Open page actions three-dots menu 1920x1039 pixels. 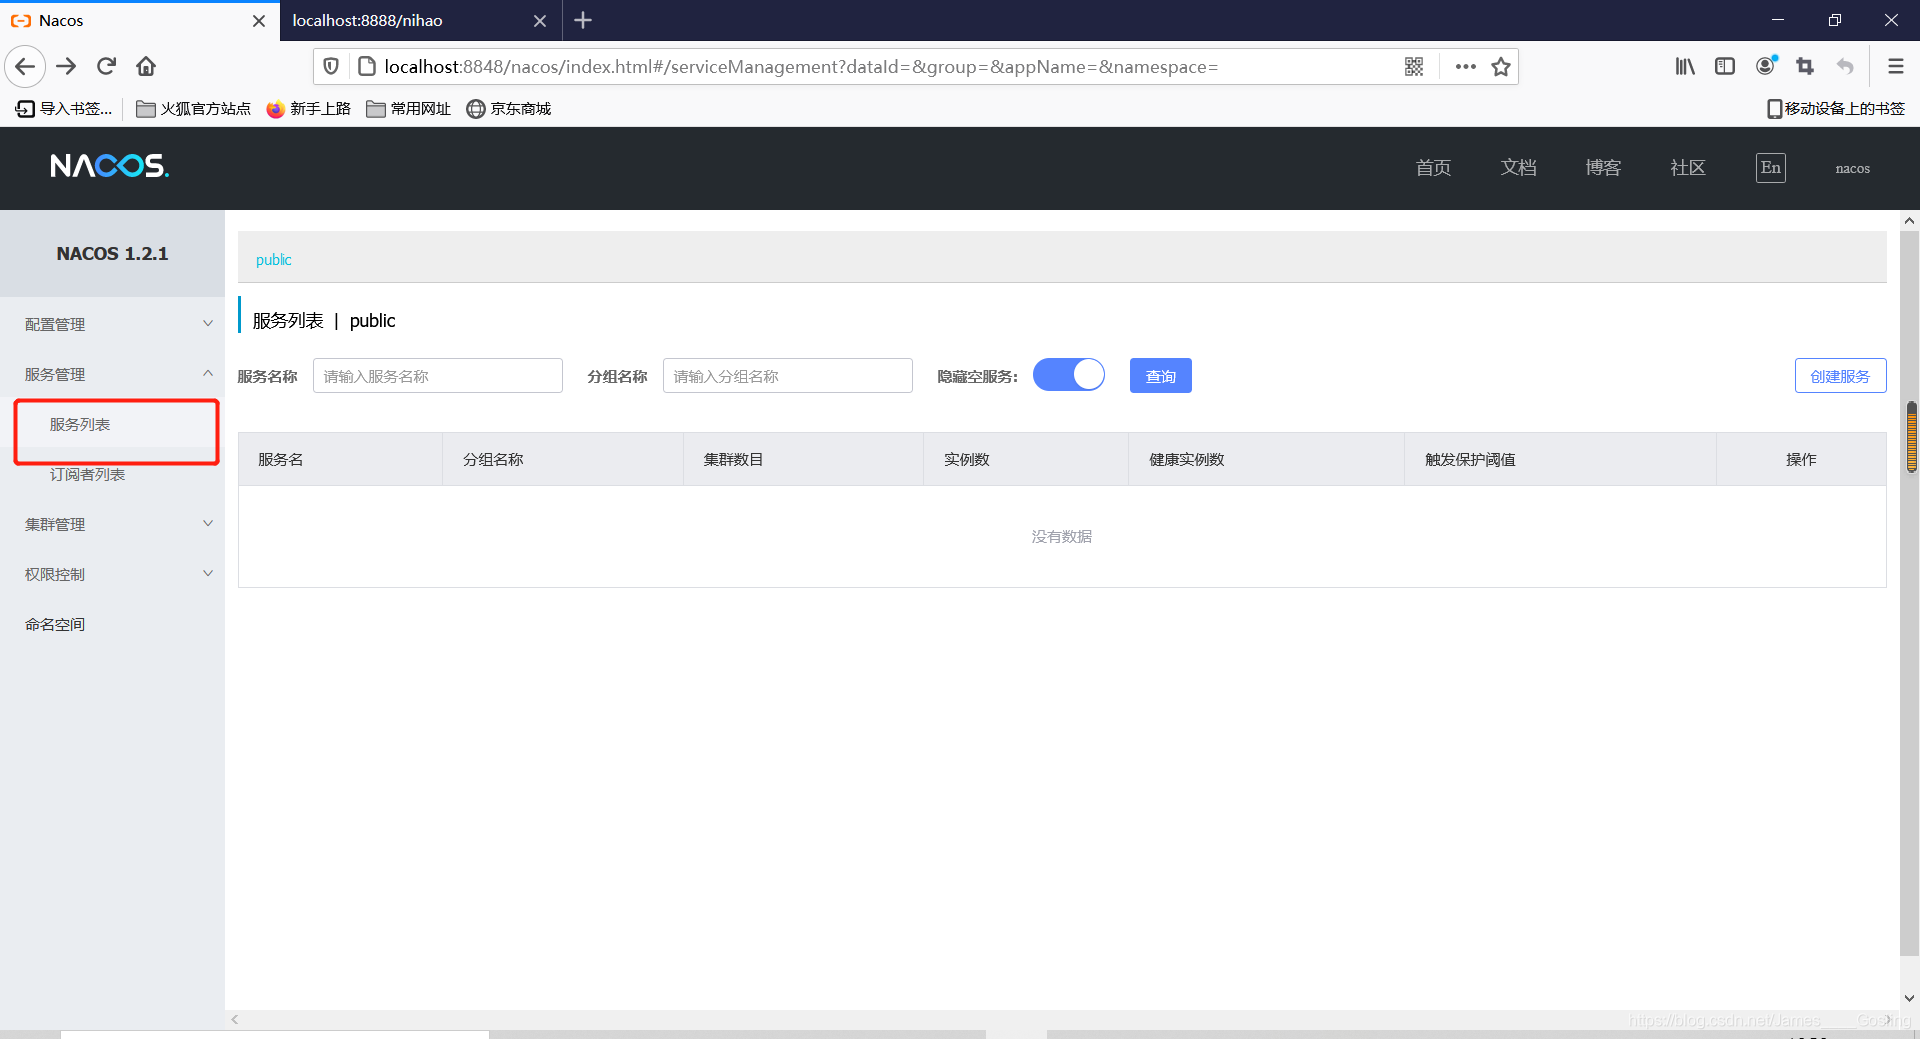1466,66
